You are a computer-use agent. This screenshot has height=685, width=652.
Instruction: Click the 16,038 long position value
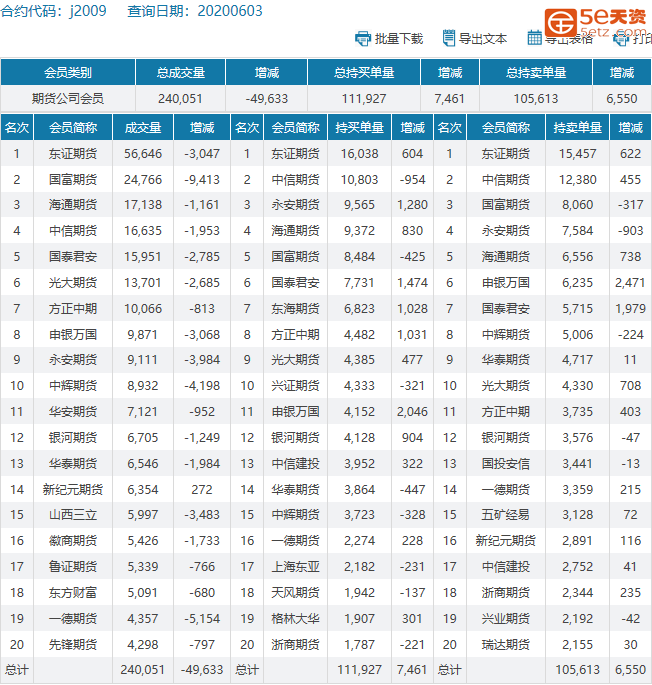coord(359,154)
